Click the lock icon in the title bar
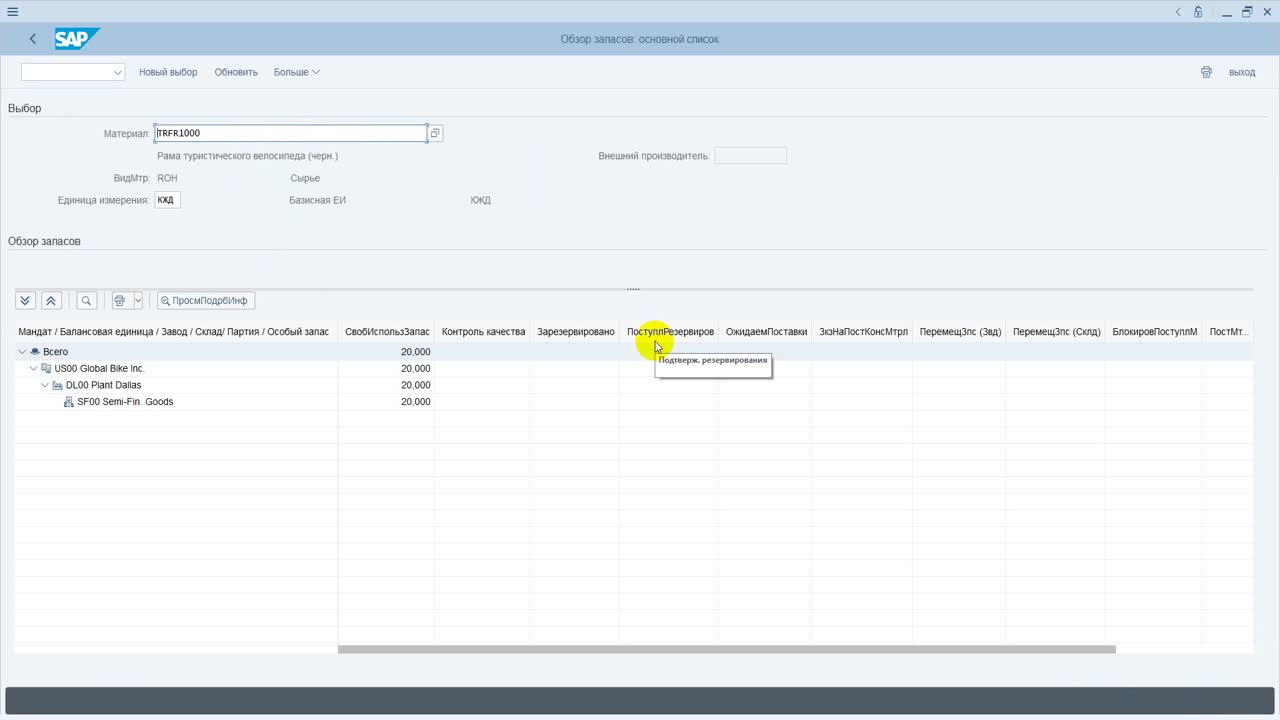Screen dimensions: 1280x720 click(x=1198, y=12)
